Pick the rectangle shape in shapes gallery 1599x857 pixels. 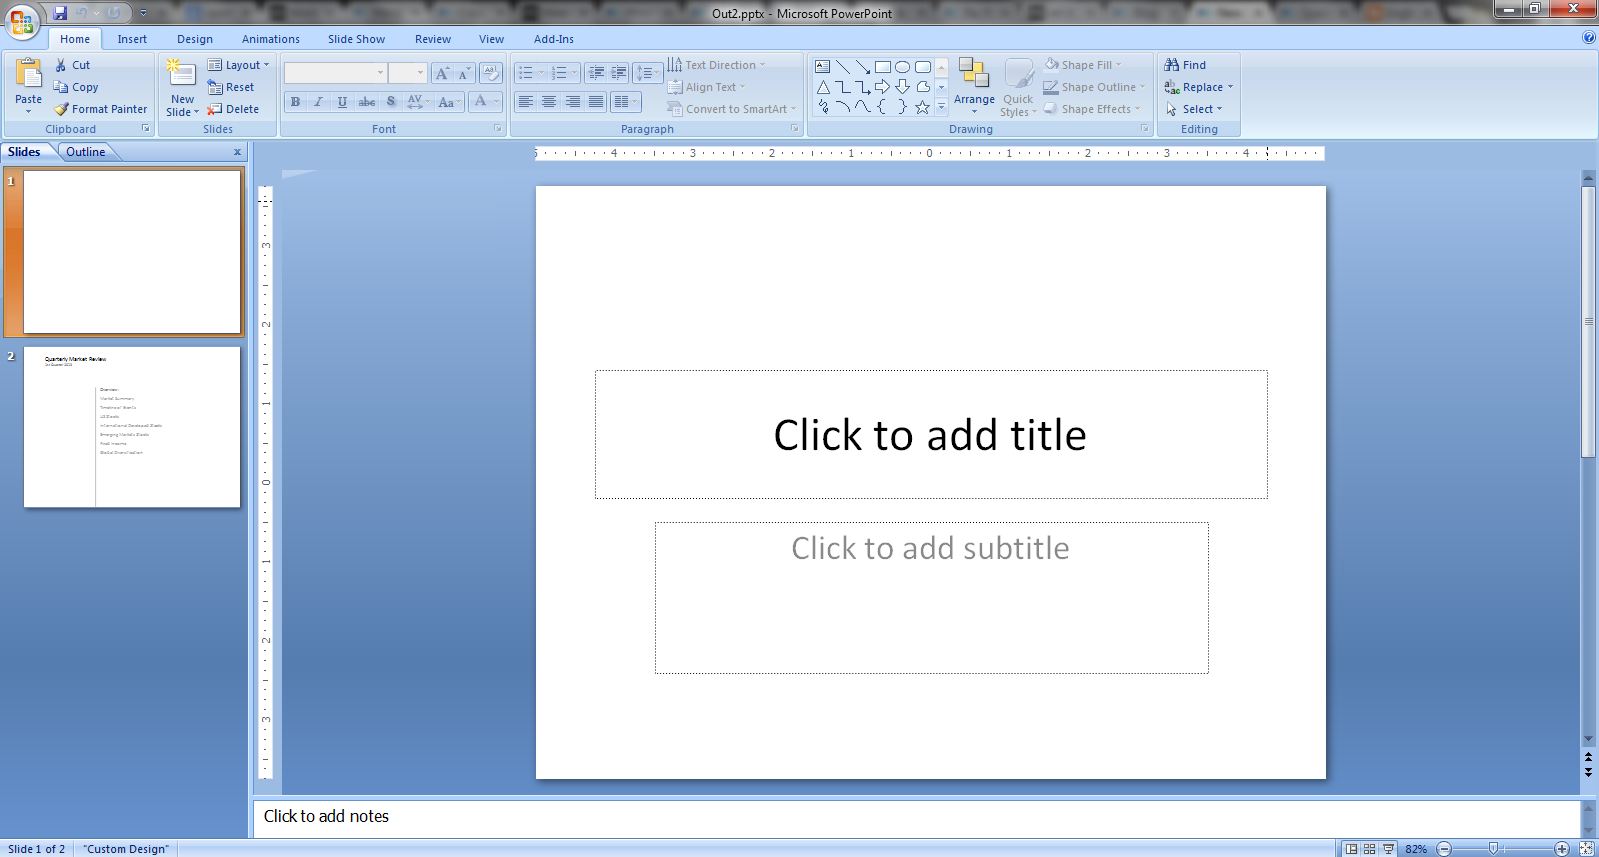click(882, 67)
